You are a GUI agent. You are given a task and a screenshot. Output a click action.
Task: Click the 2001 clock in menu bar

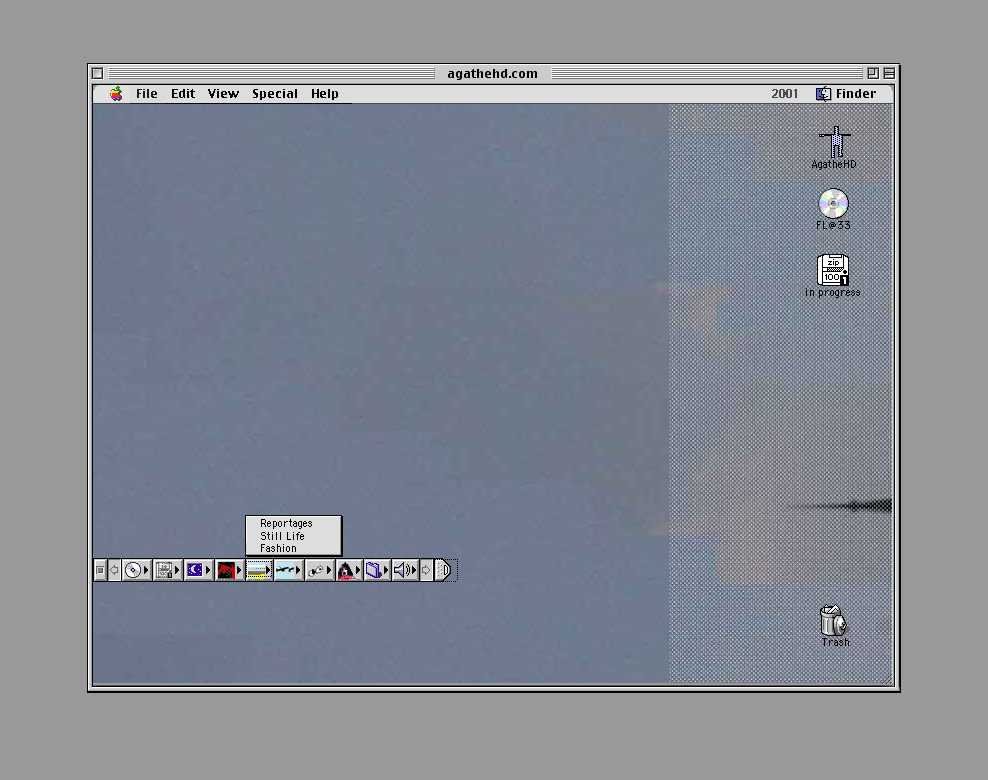pyautogui.click(x=784, y=94)
